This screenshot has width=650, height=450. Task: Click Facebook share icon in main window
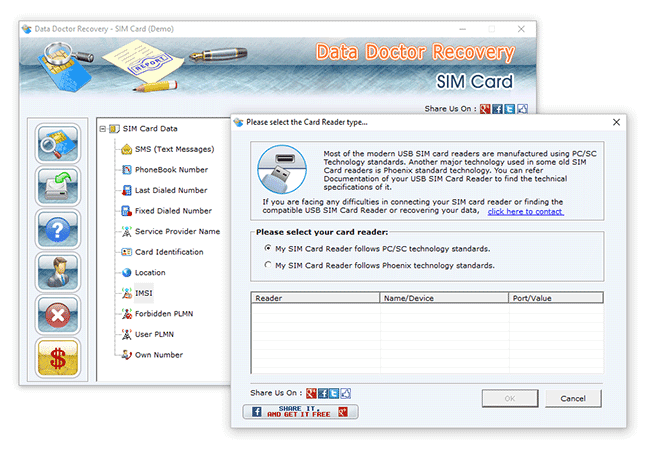click(497, 109)
